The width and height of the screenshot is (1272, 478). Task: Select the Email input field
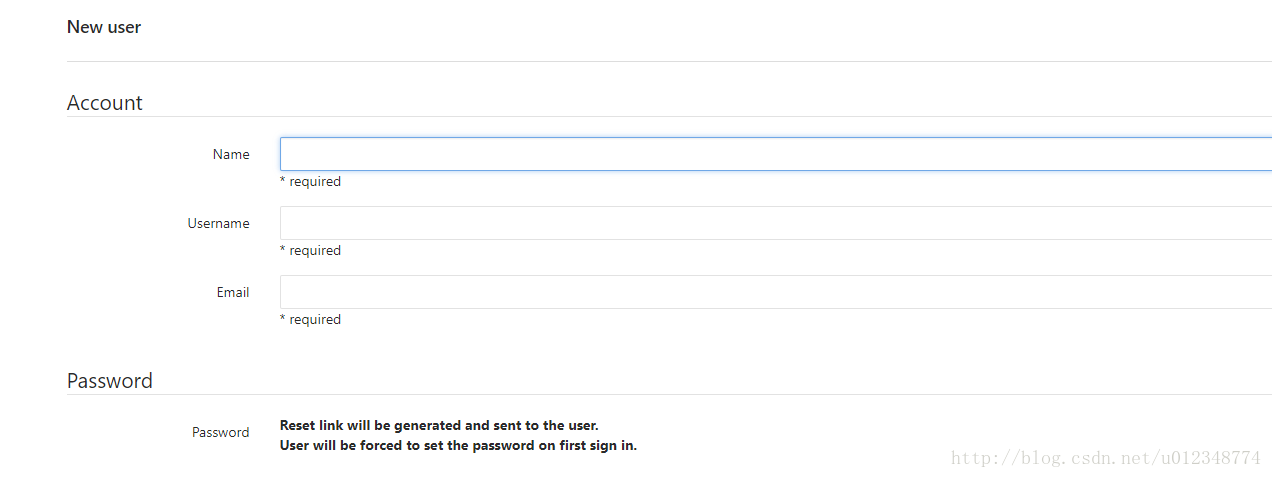point(775,292)
